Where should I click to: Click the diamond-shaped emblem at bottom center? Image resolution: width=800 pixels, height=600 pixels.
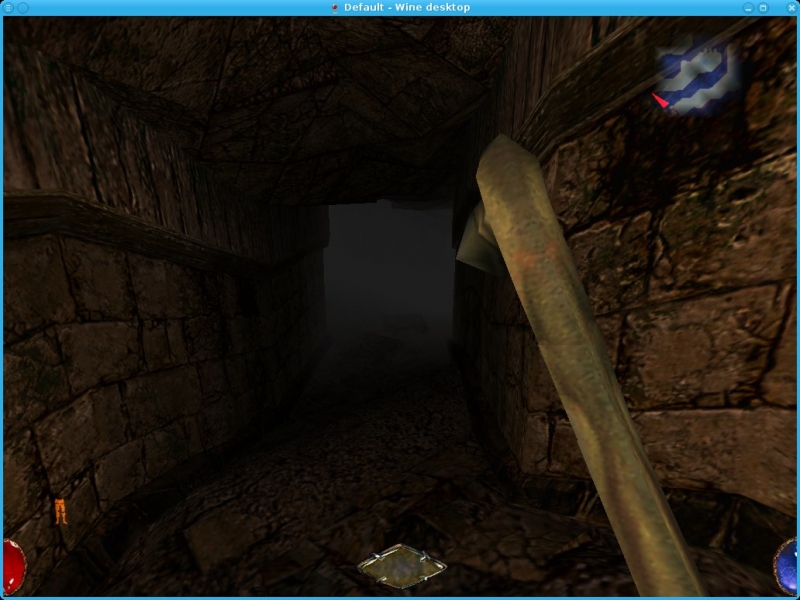tap(401, 568)
